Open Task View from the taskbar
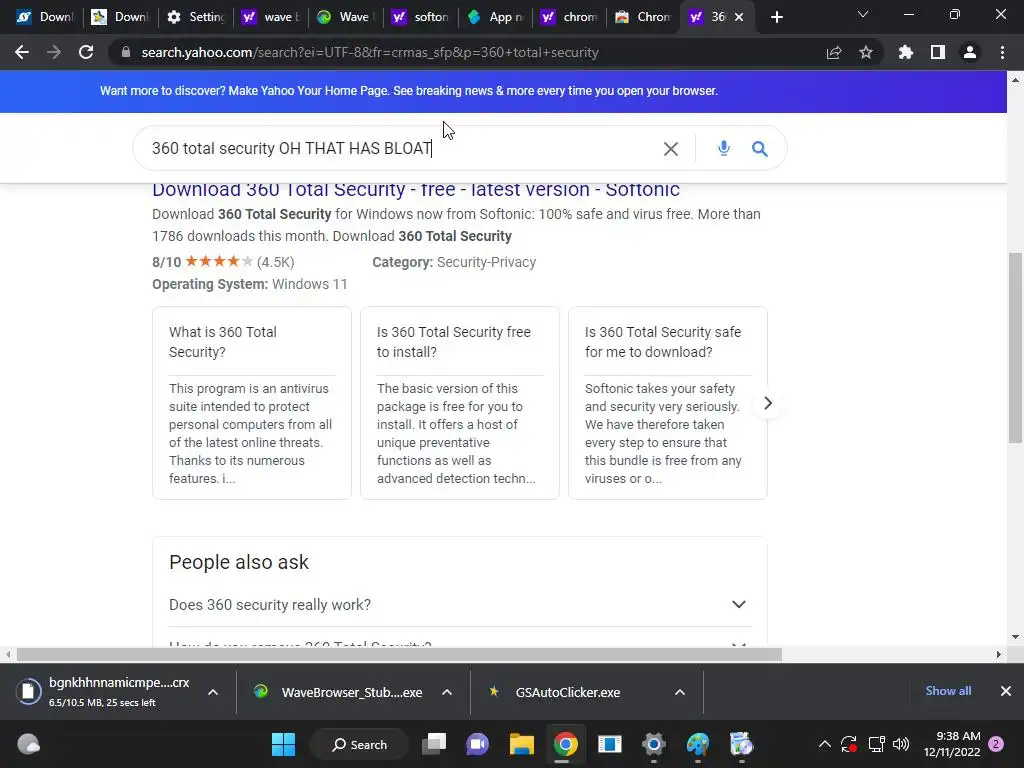1024x768 pixels. click(x=434, y=744)
